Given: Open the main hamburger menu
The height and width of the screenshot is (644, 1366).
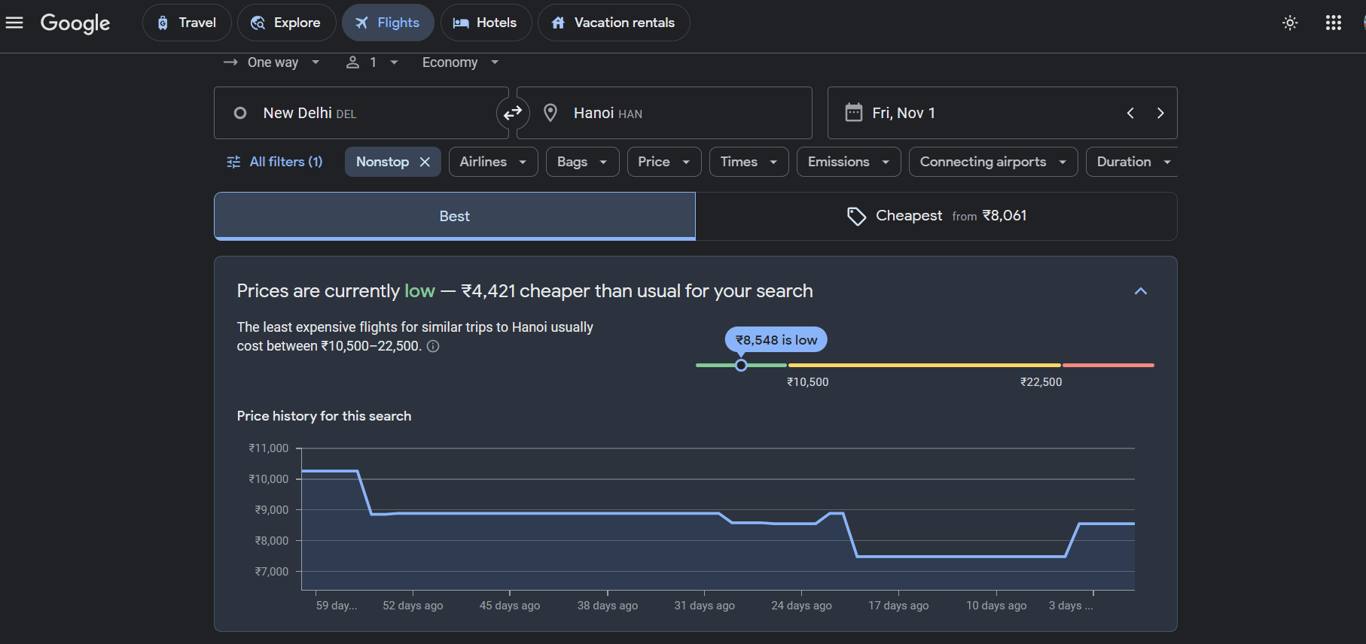Looking at the screenshot, I should point(14,22).
